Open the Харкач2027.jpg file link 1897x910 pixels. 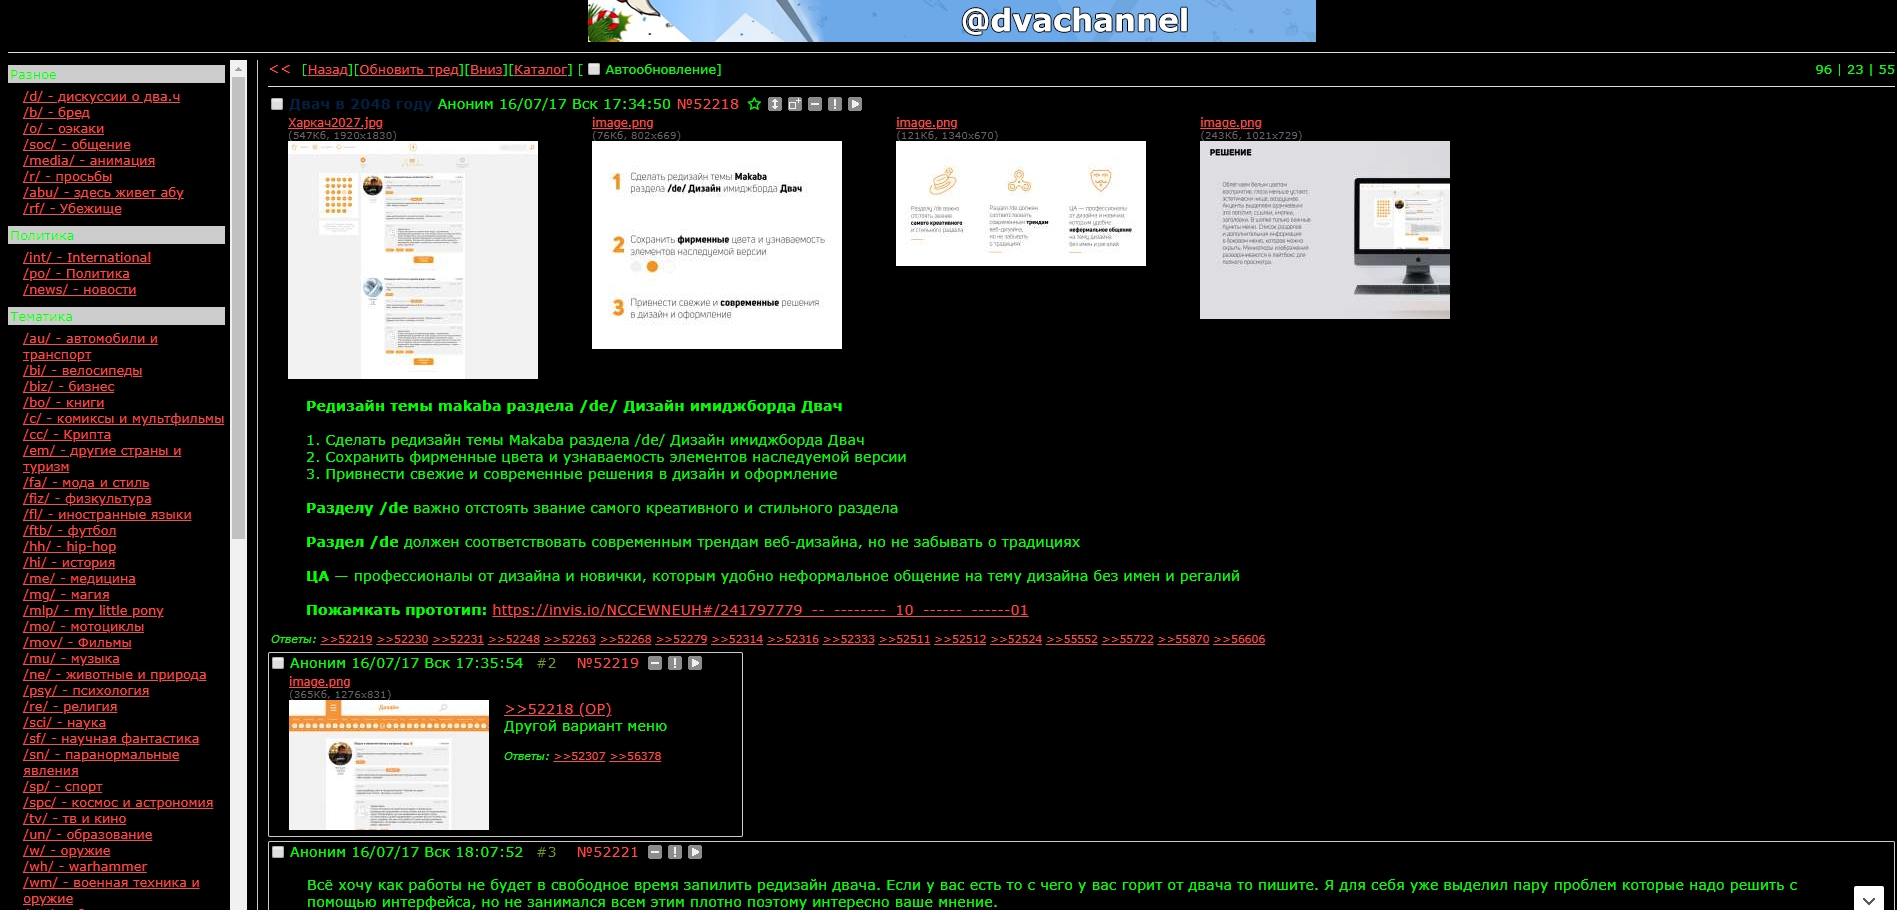point(335,123)
